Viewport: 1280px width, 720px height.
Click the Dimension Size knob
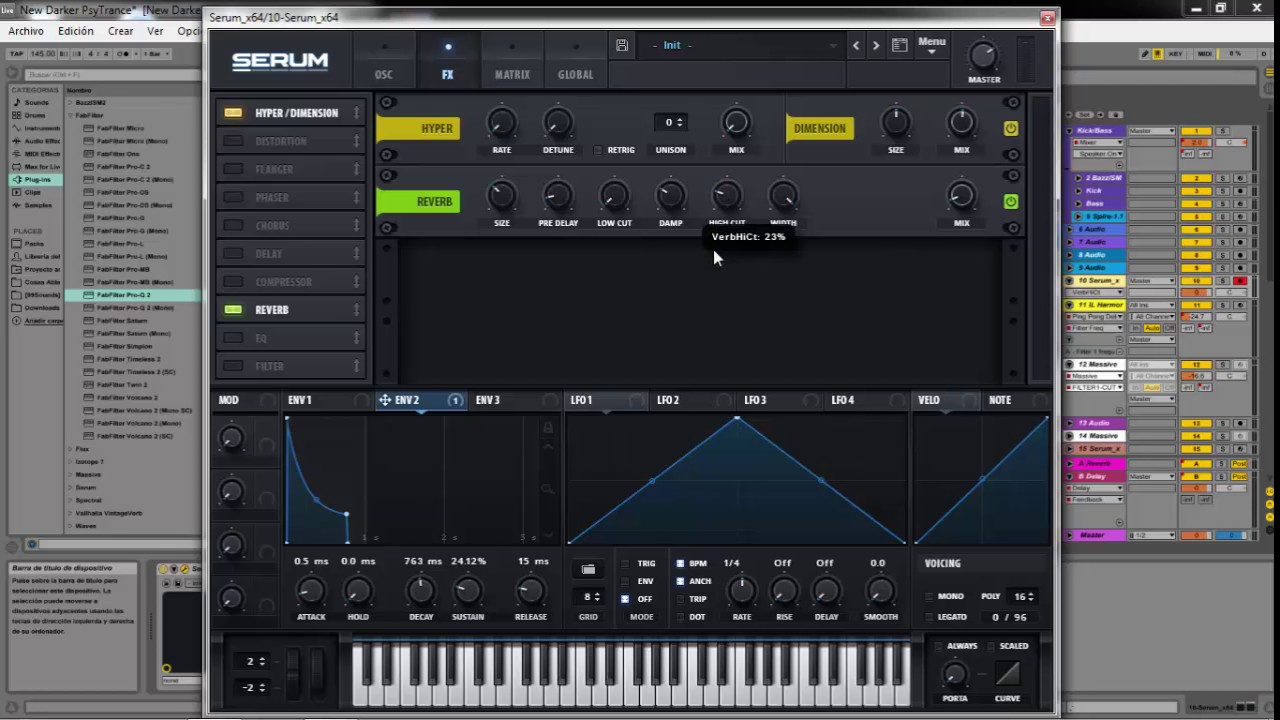click(896, 123)
